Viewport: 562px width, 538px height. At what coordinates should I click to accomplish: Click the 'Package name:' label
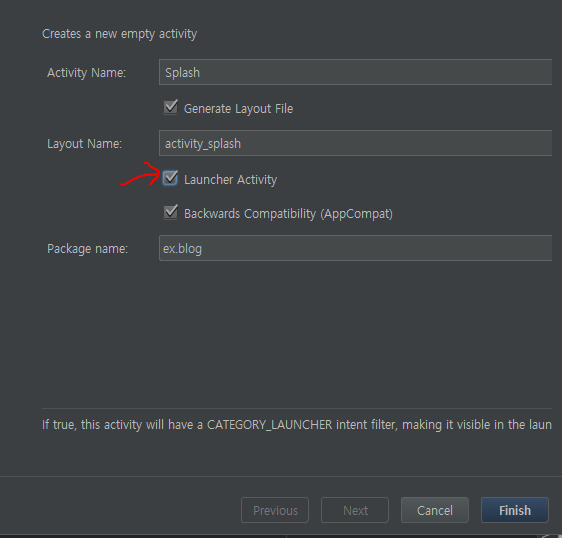pyautogui.click(x=87, y=248)
